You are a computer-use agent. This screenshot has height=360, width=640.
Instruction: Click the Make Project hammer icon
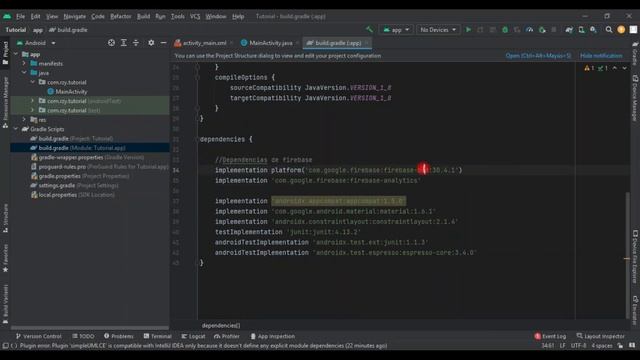click(369, 30)
